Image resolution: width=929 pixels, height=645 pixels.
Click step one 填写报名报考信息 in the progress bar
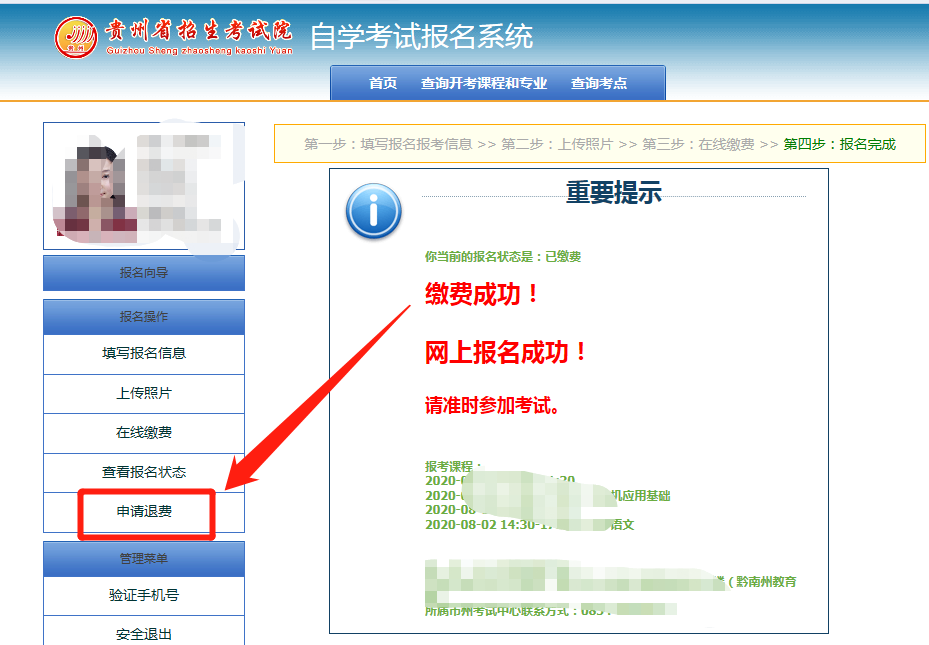(388, 144)
